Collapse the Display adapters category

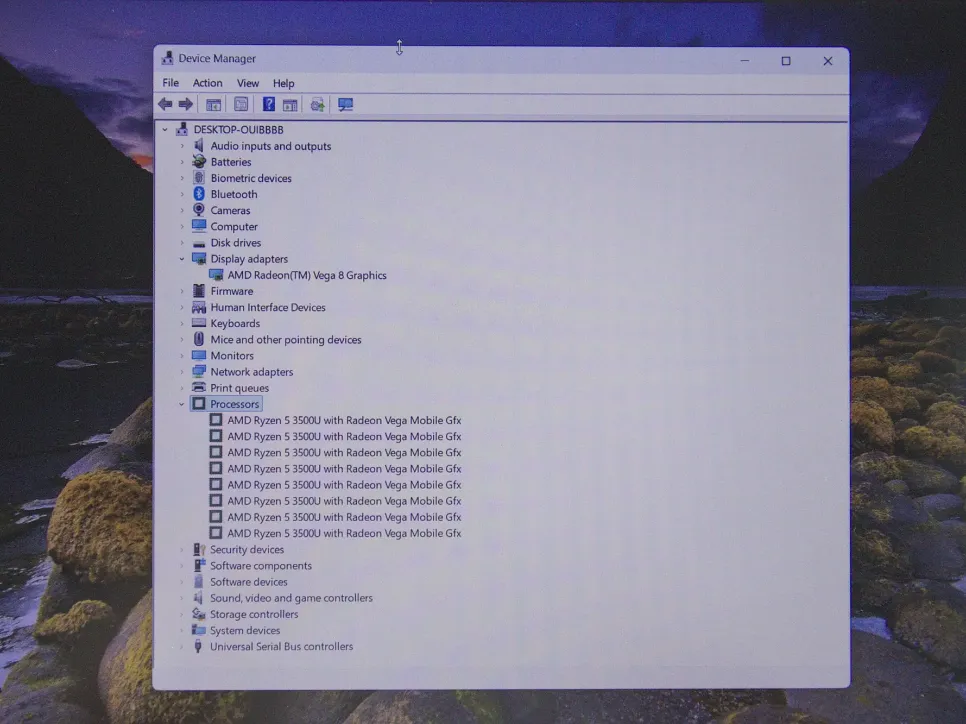[182, 259]
